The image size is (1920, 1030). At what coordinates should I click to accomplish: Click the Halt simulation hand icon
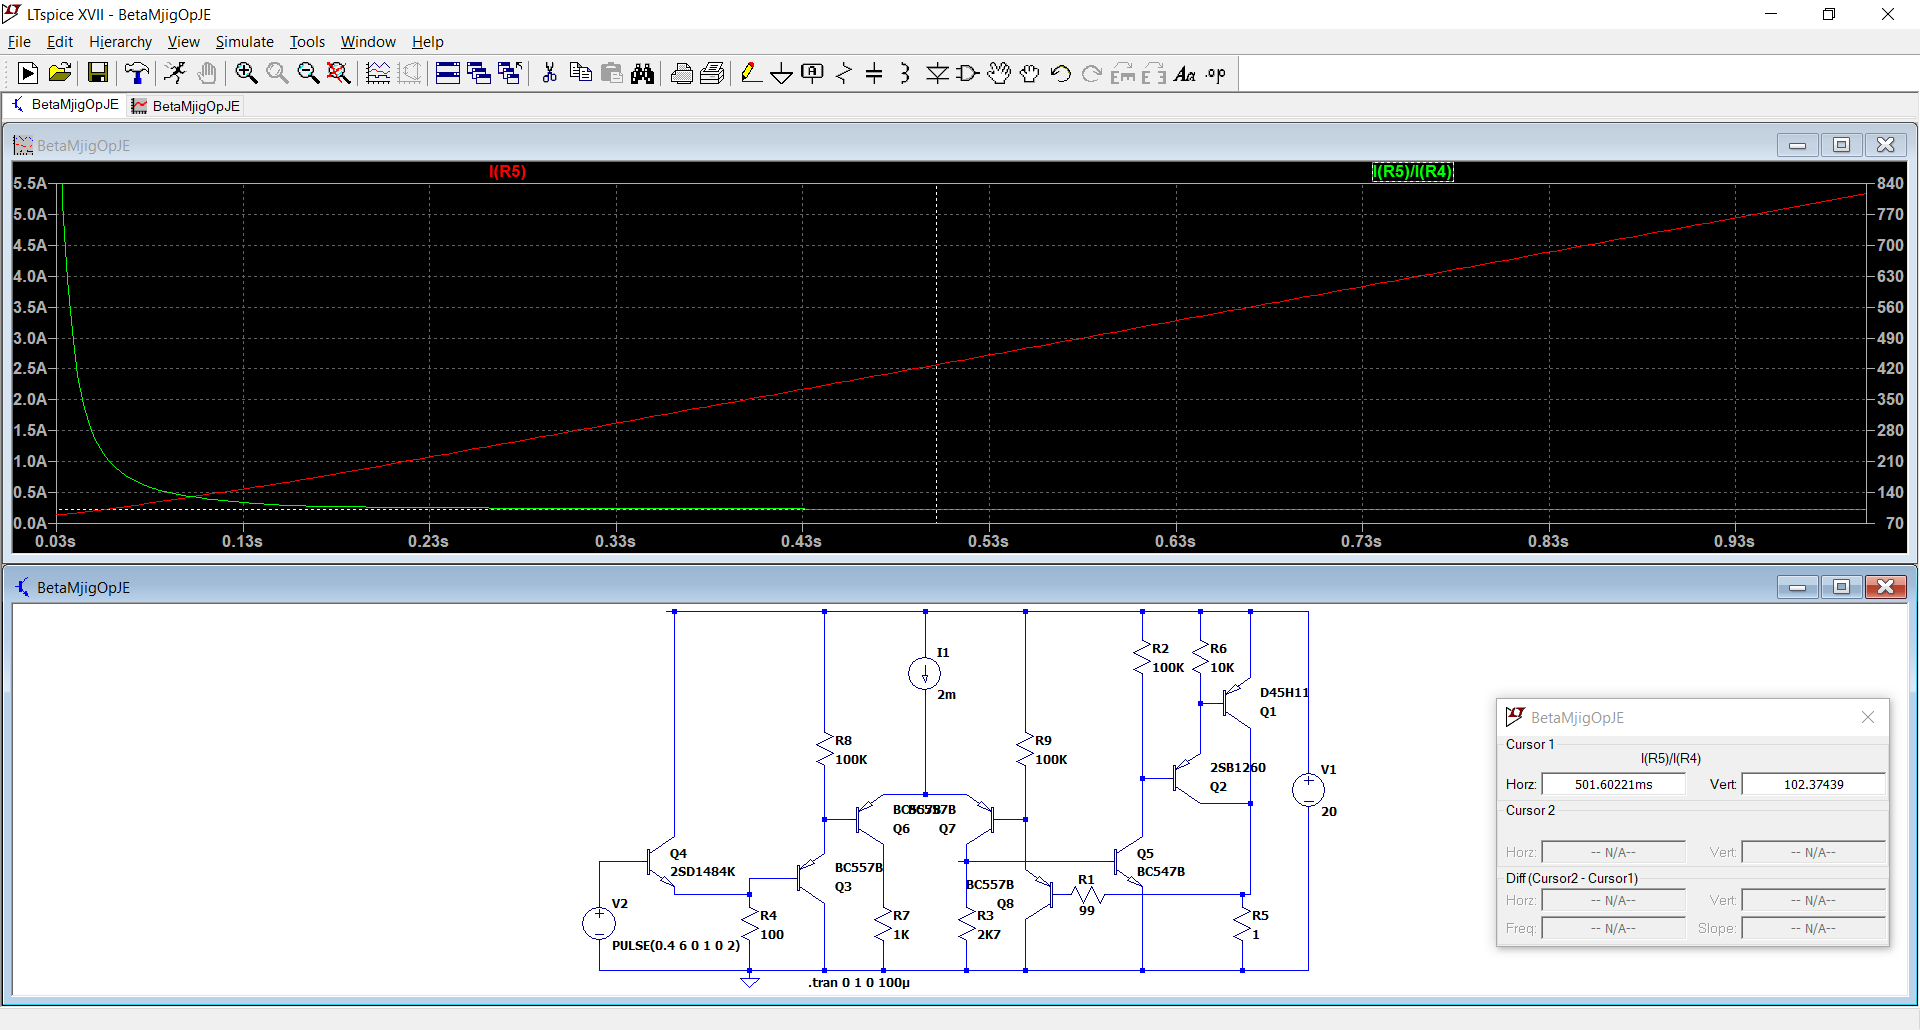(206, 73)
